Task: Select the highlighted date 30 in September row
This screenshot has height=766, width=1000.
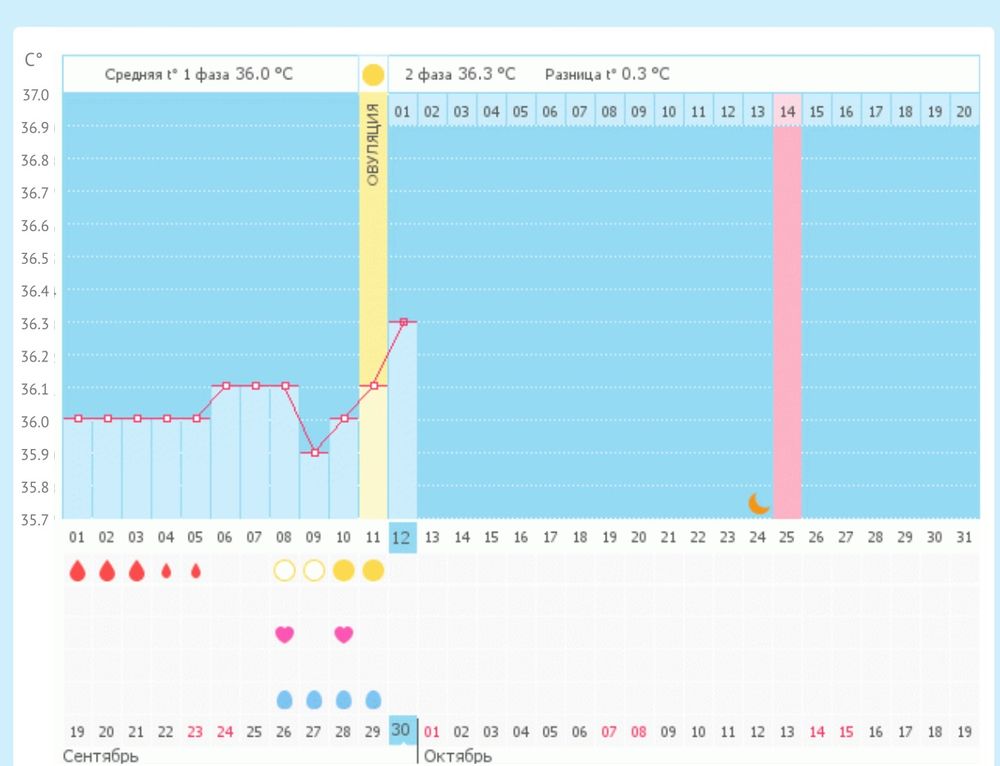Action: [401, 730]
